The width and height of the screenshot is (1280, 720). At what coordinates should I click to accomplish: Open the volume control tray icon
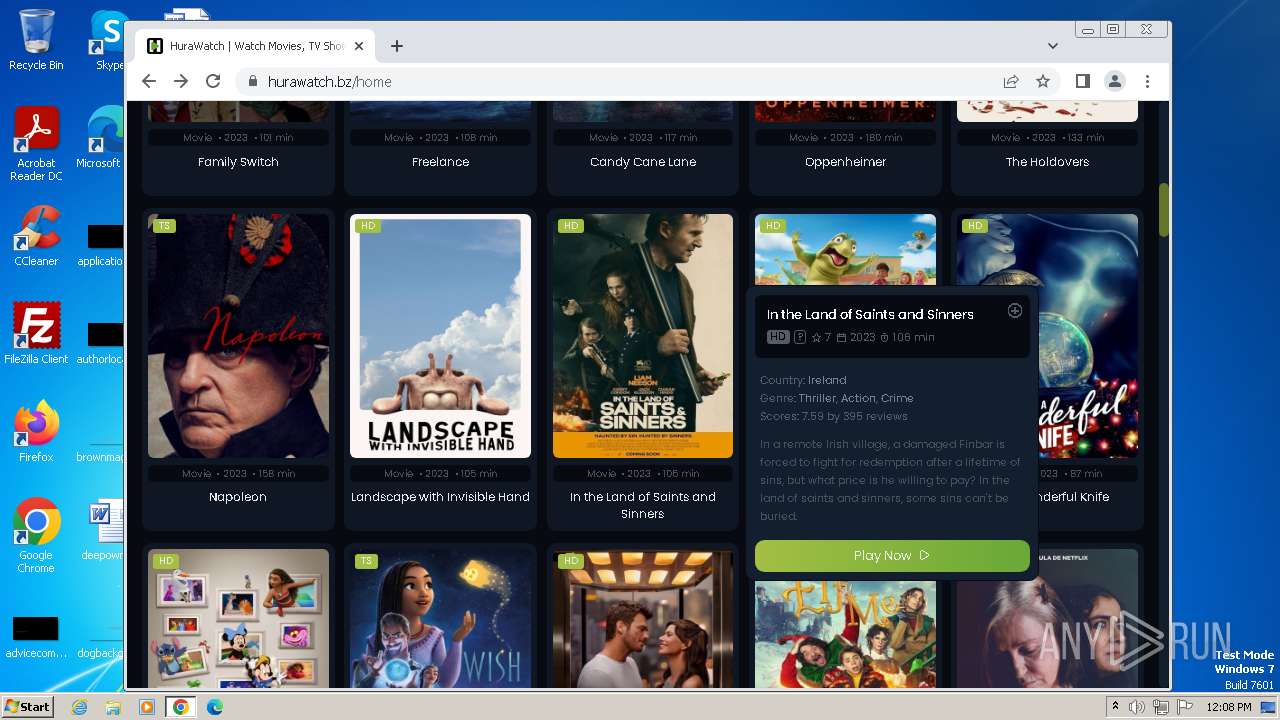(1137, 707)
